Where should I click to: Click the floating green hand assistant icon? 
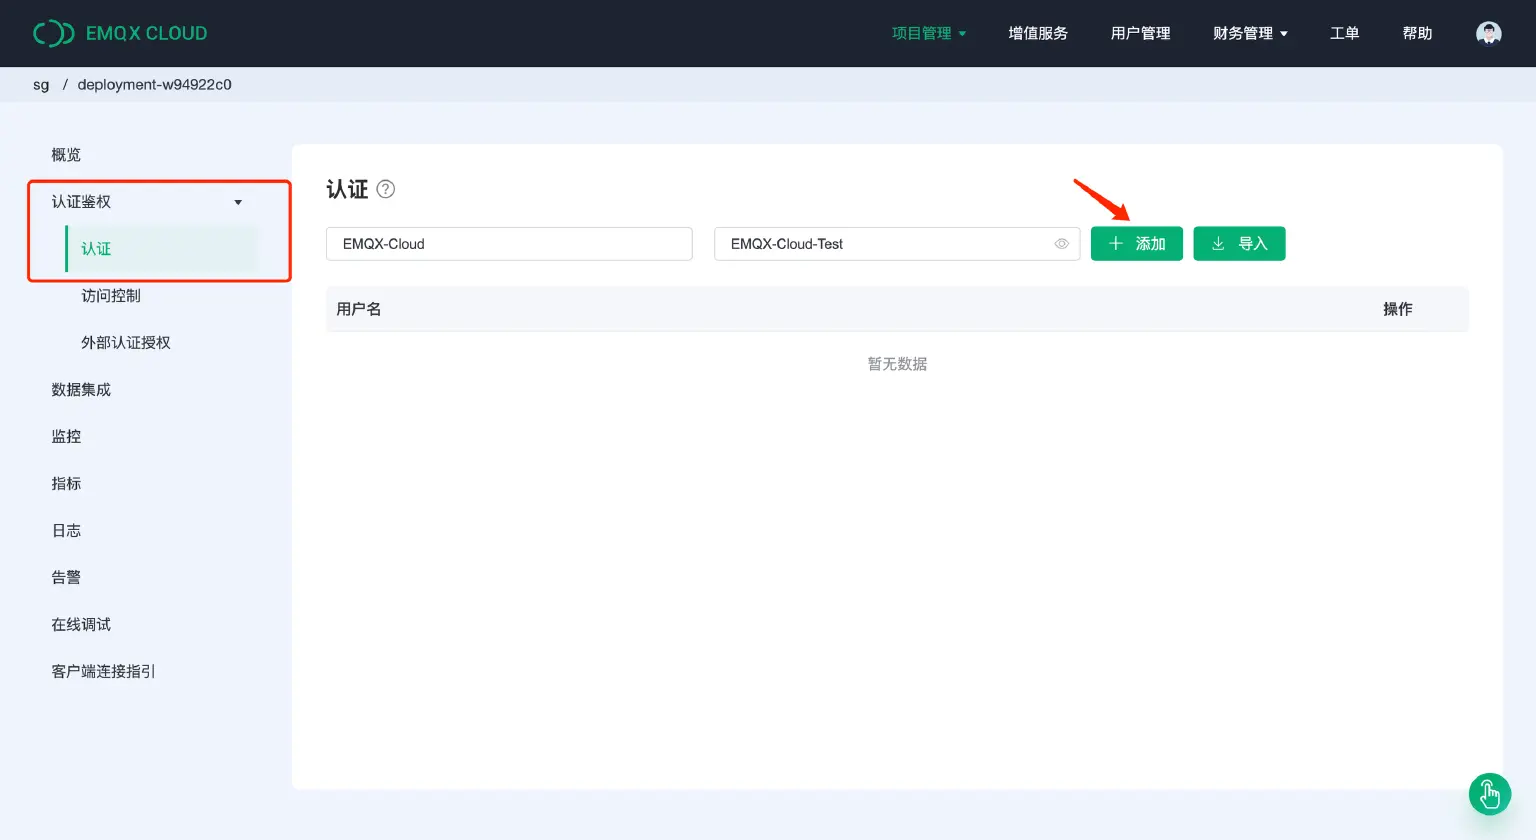click(x=1489, y=794)
